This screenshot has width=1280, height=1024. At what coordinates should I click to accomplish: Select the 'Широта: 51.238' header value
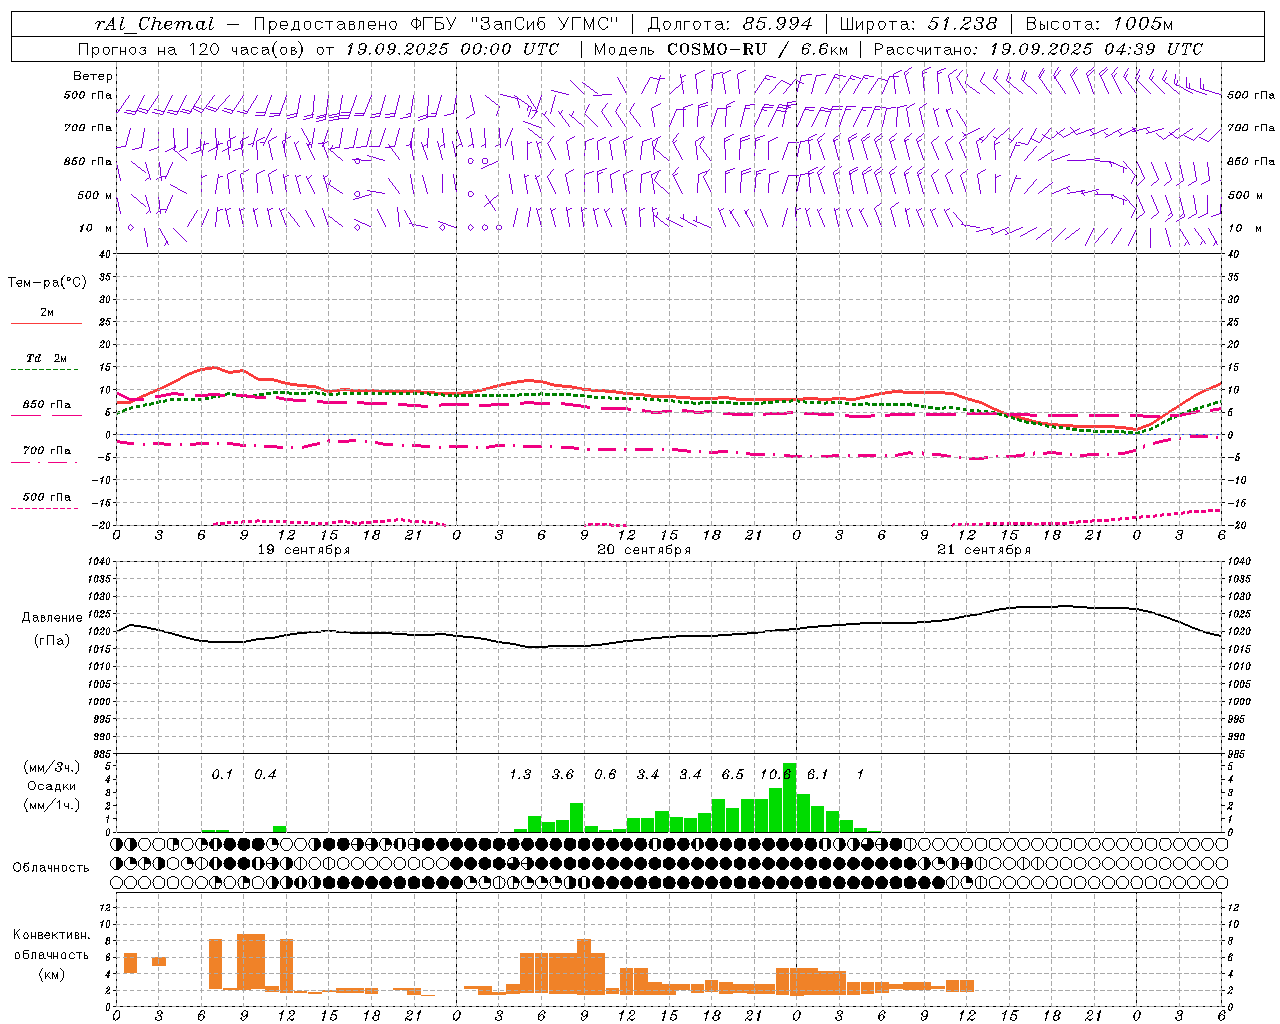click(x=918, y=24)
